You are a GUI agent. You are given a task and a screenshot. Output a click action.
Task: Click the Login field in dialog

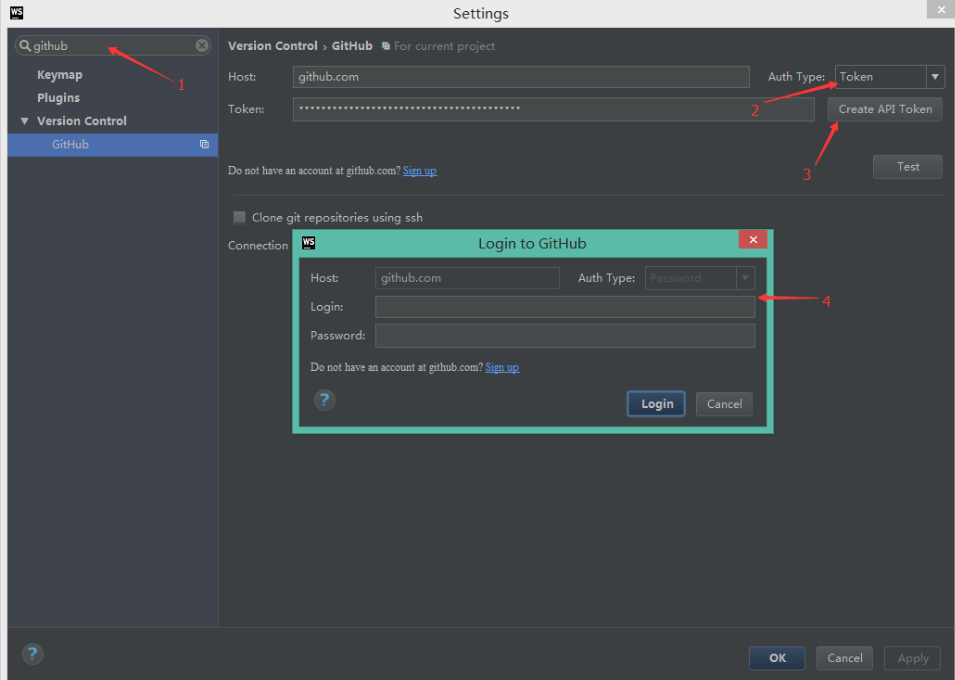tap(565, 307)
